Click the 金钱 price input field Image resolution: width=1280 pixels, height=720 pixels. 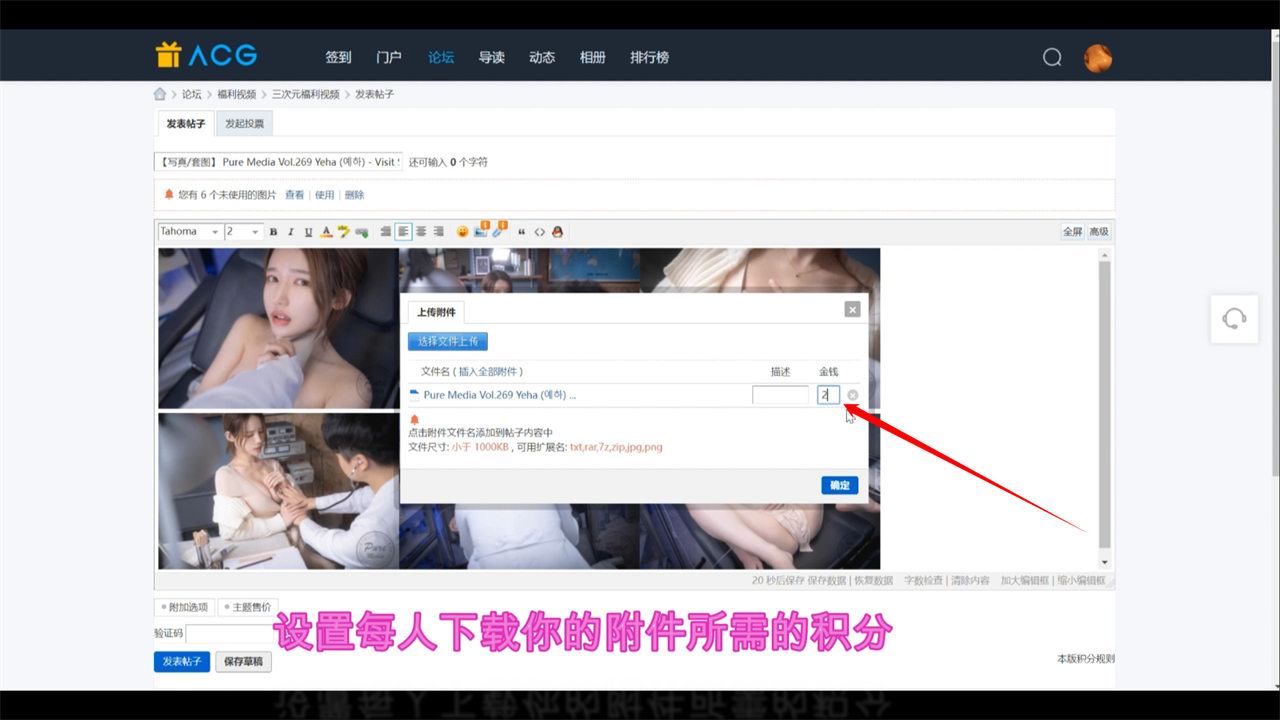828,395
